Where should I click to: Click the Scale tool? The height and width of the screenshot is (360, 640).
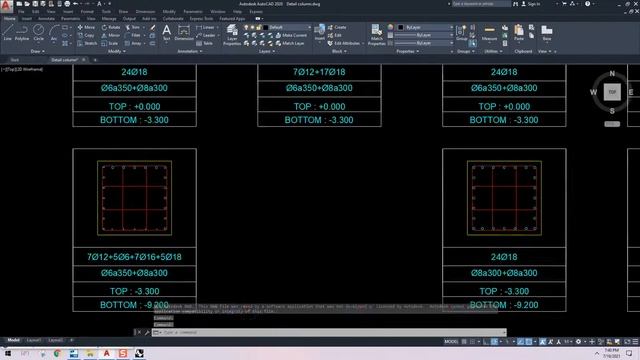click(110, 43)
